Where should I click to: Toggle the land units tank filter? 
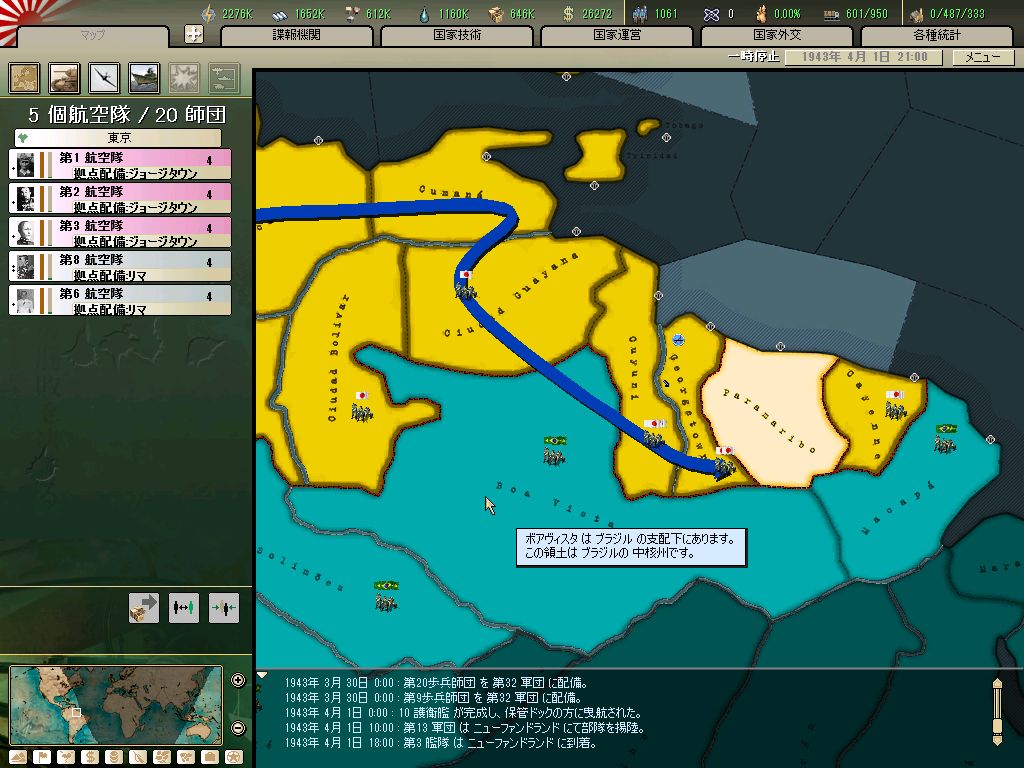click(64, 78)
